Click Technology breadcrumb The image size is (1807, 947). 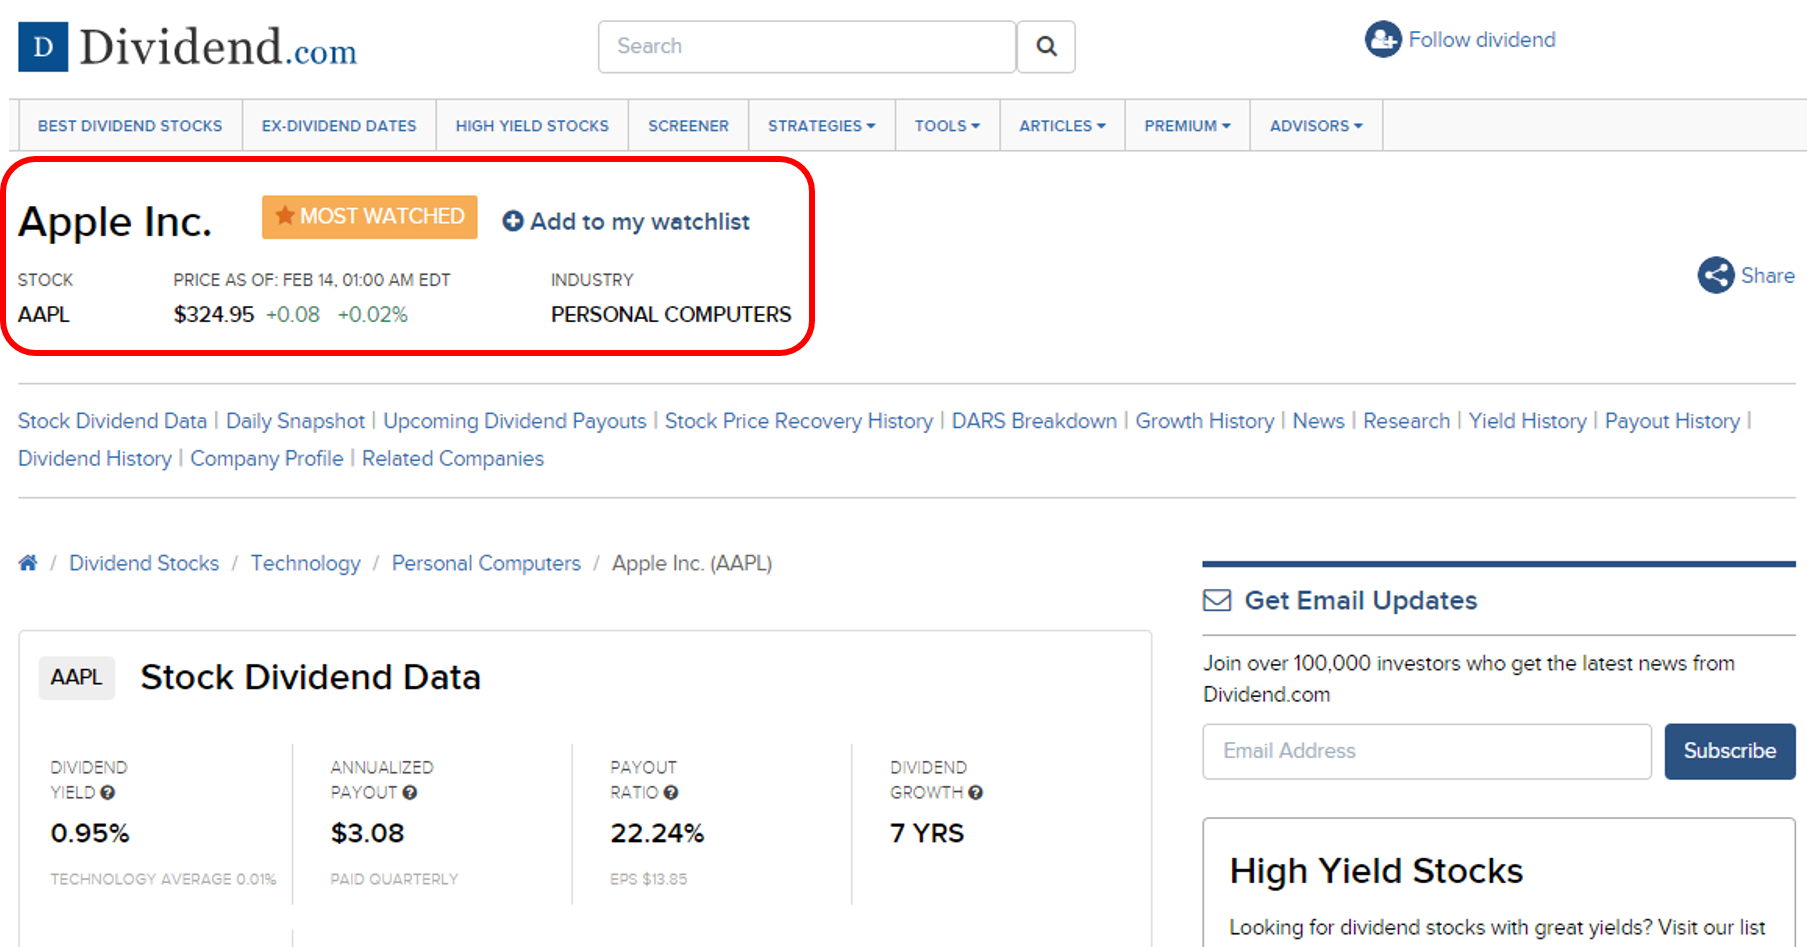(306, 563)
